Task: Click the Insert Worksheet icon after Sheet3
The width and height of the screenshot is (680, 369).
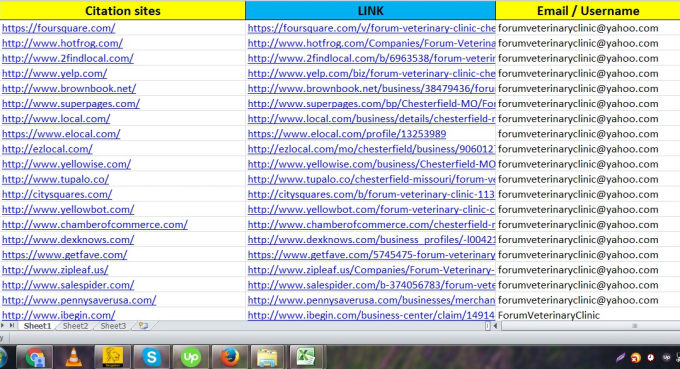Action: [x=143, y=326]
